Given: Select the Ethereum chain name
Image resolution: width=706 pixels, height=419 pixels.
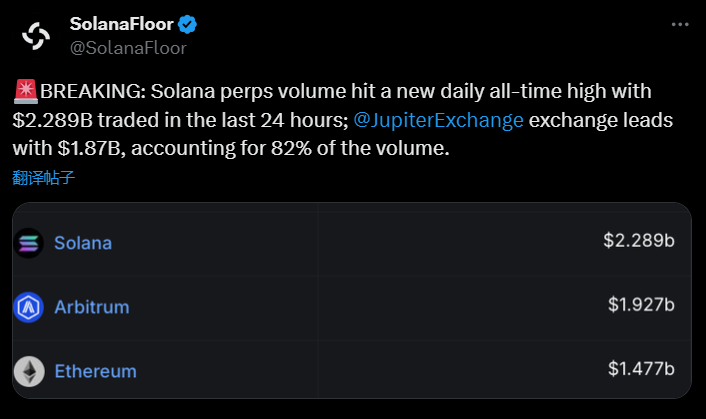Looking at the screenshot, I should coord(95,371).
